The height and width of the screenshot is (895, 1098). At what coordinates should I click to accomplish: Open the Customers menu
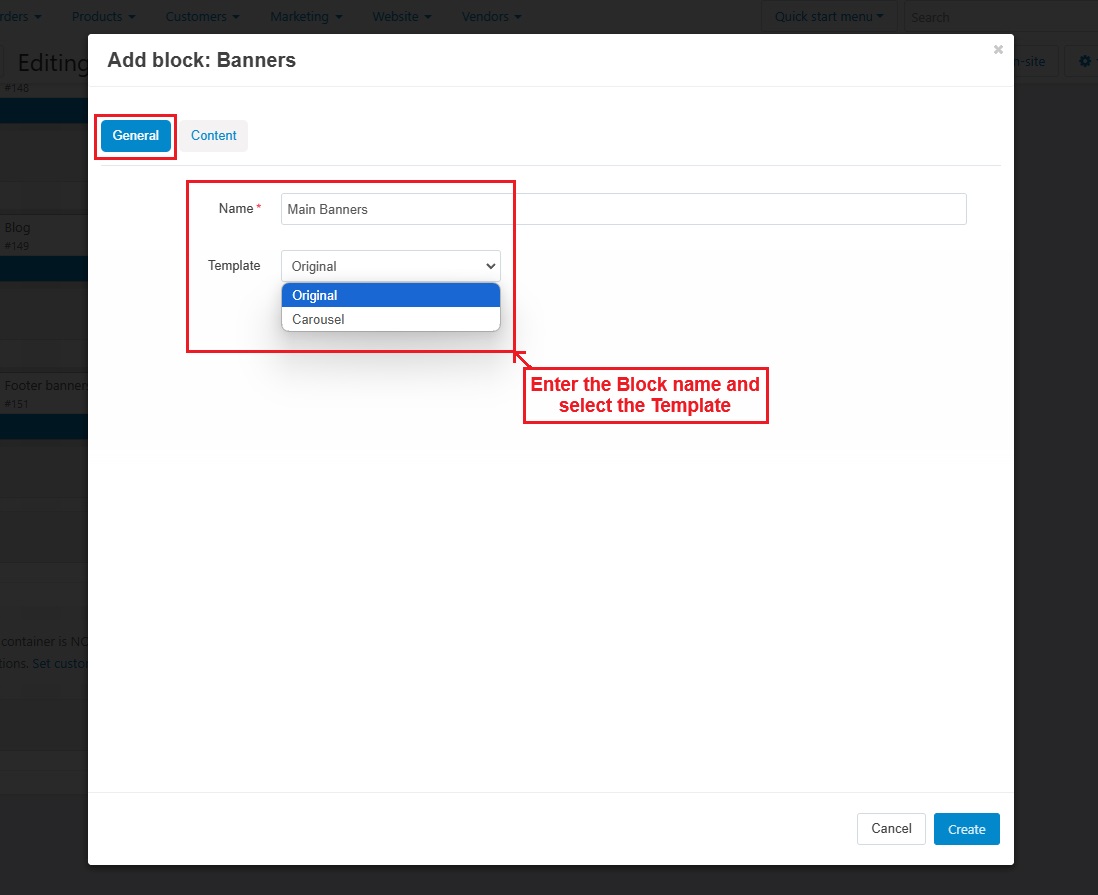pos(202,17)
